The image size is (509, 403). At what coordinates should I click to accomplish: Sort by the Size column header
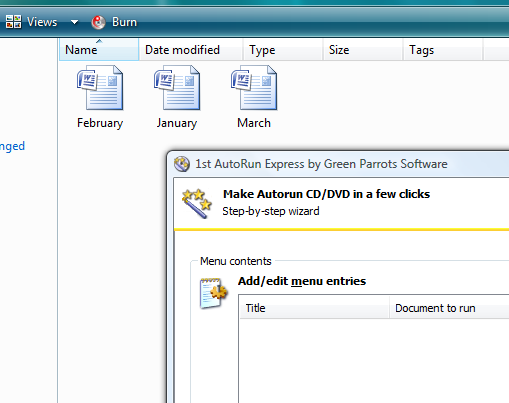coord(363,50)
